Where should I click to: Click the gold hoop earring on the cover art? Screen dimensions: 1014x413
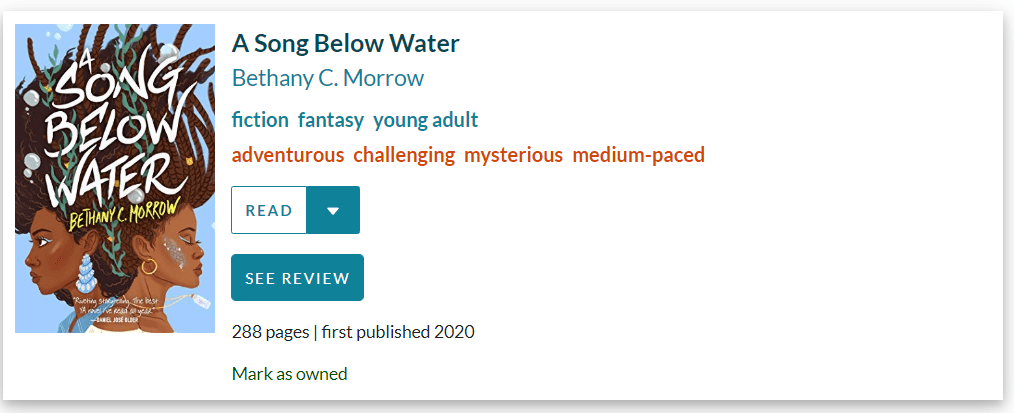[148, 267]
